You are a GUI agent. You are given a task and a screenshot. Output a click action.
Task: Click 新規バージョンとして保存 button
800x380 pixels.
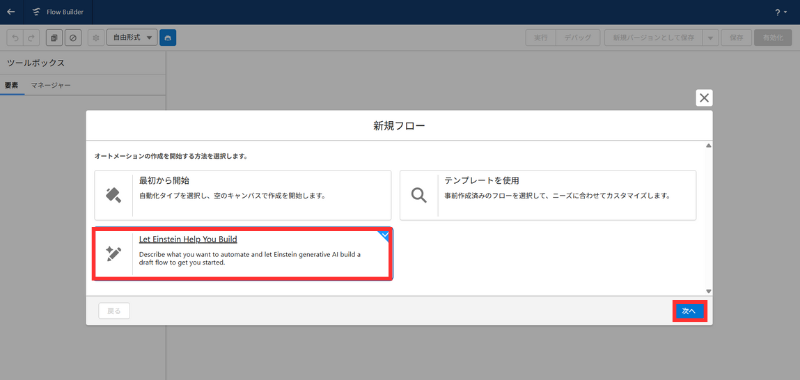[653, 38]
